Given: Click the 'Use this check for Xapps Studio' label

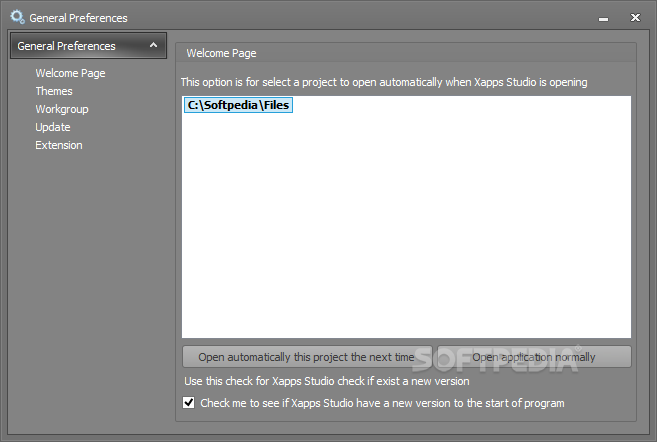Looking at the screenshot, I should click(x=326, y=381).
